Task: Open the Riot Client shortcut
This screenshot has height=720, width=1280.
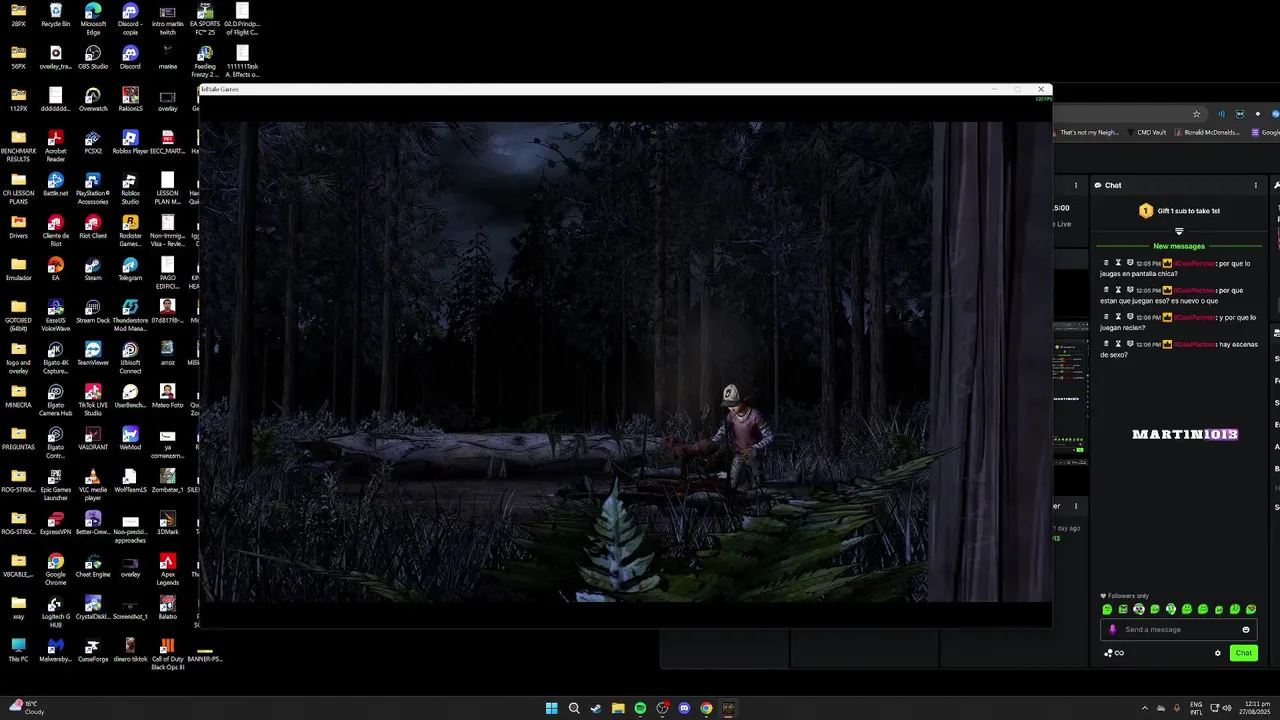Action: [x=93, y=225]
